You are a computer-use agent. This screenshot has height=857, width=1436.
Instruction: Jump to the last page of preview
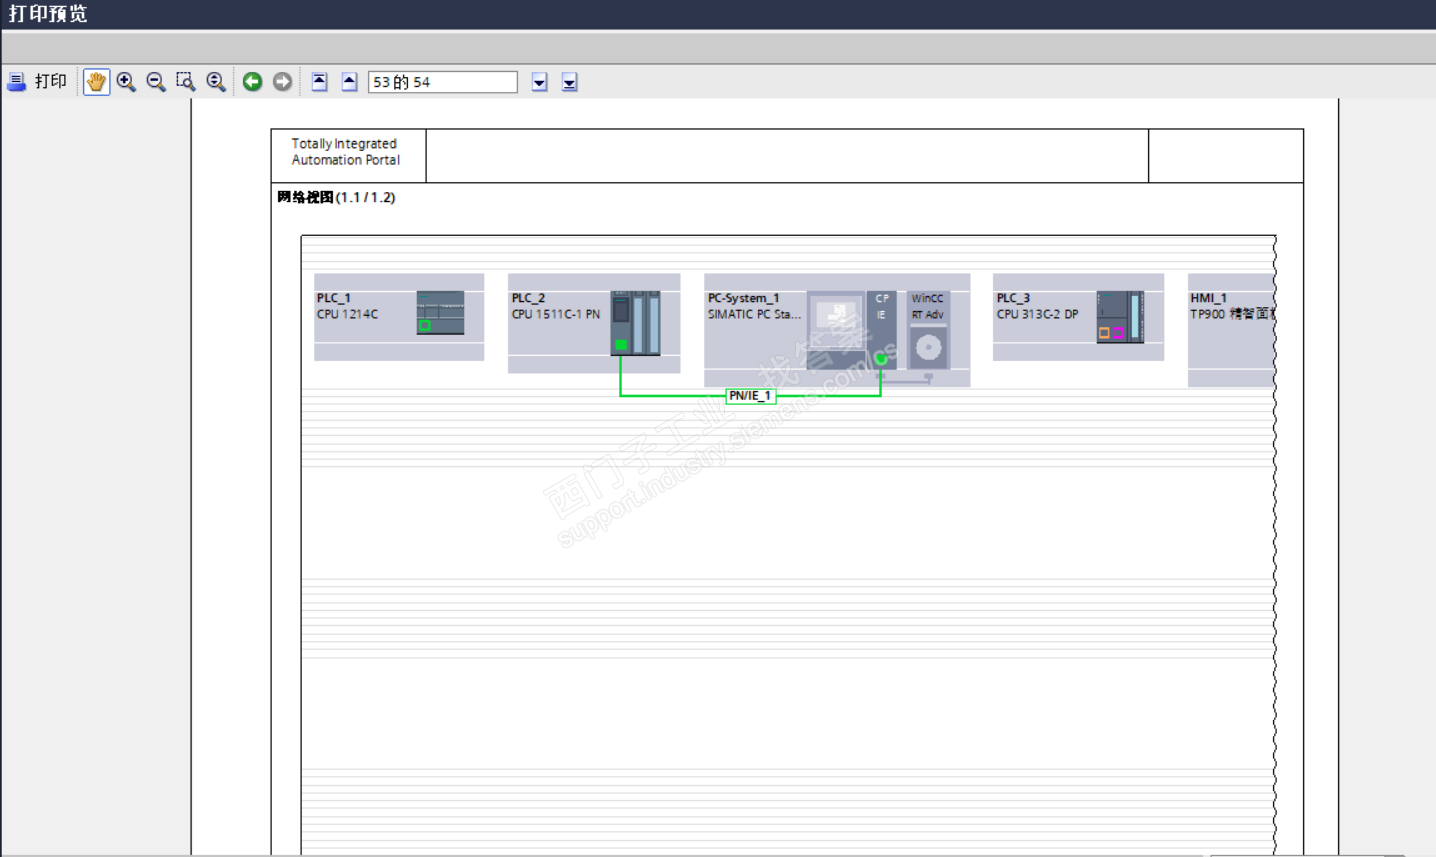(570, 82)
